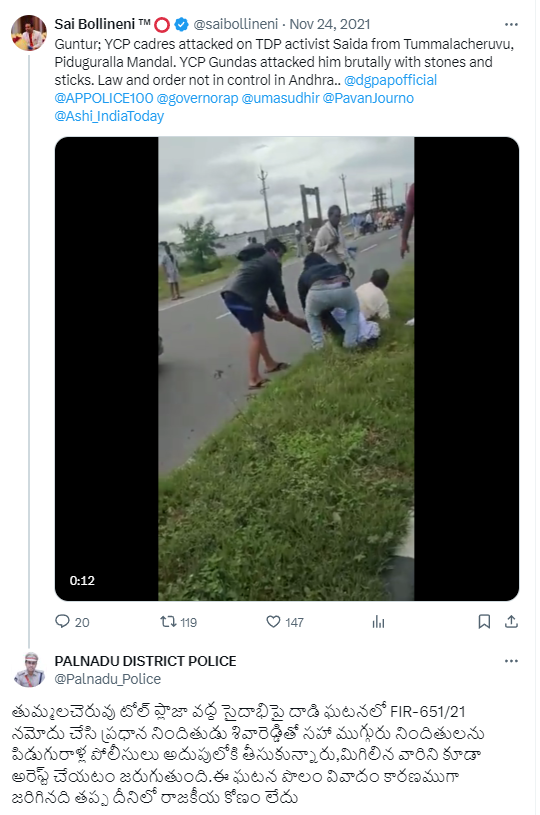Open Sai Bollineni's profile picture
Screen dimensions: 540x815
coord(29,32)
